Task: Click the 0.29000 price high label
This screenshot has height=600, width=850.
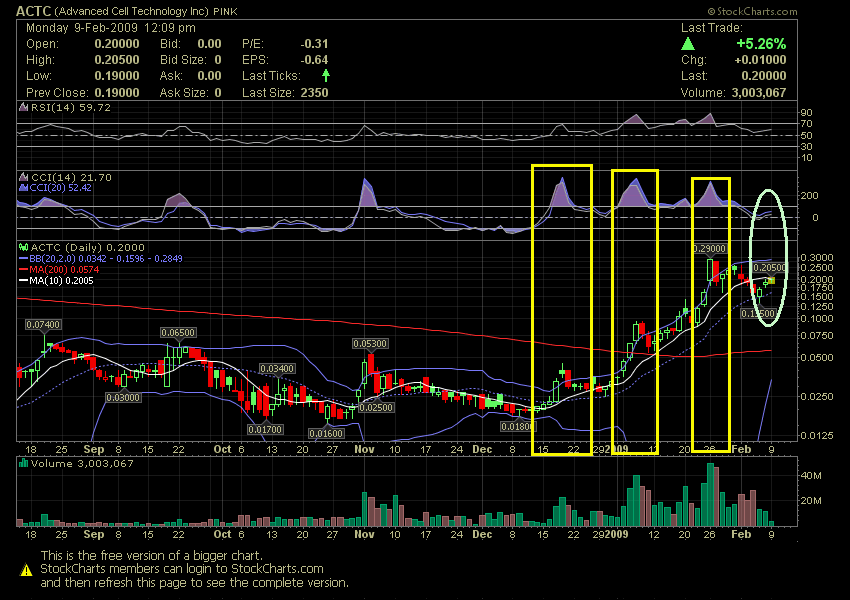Action: point(708,246)
